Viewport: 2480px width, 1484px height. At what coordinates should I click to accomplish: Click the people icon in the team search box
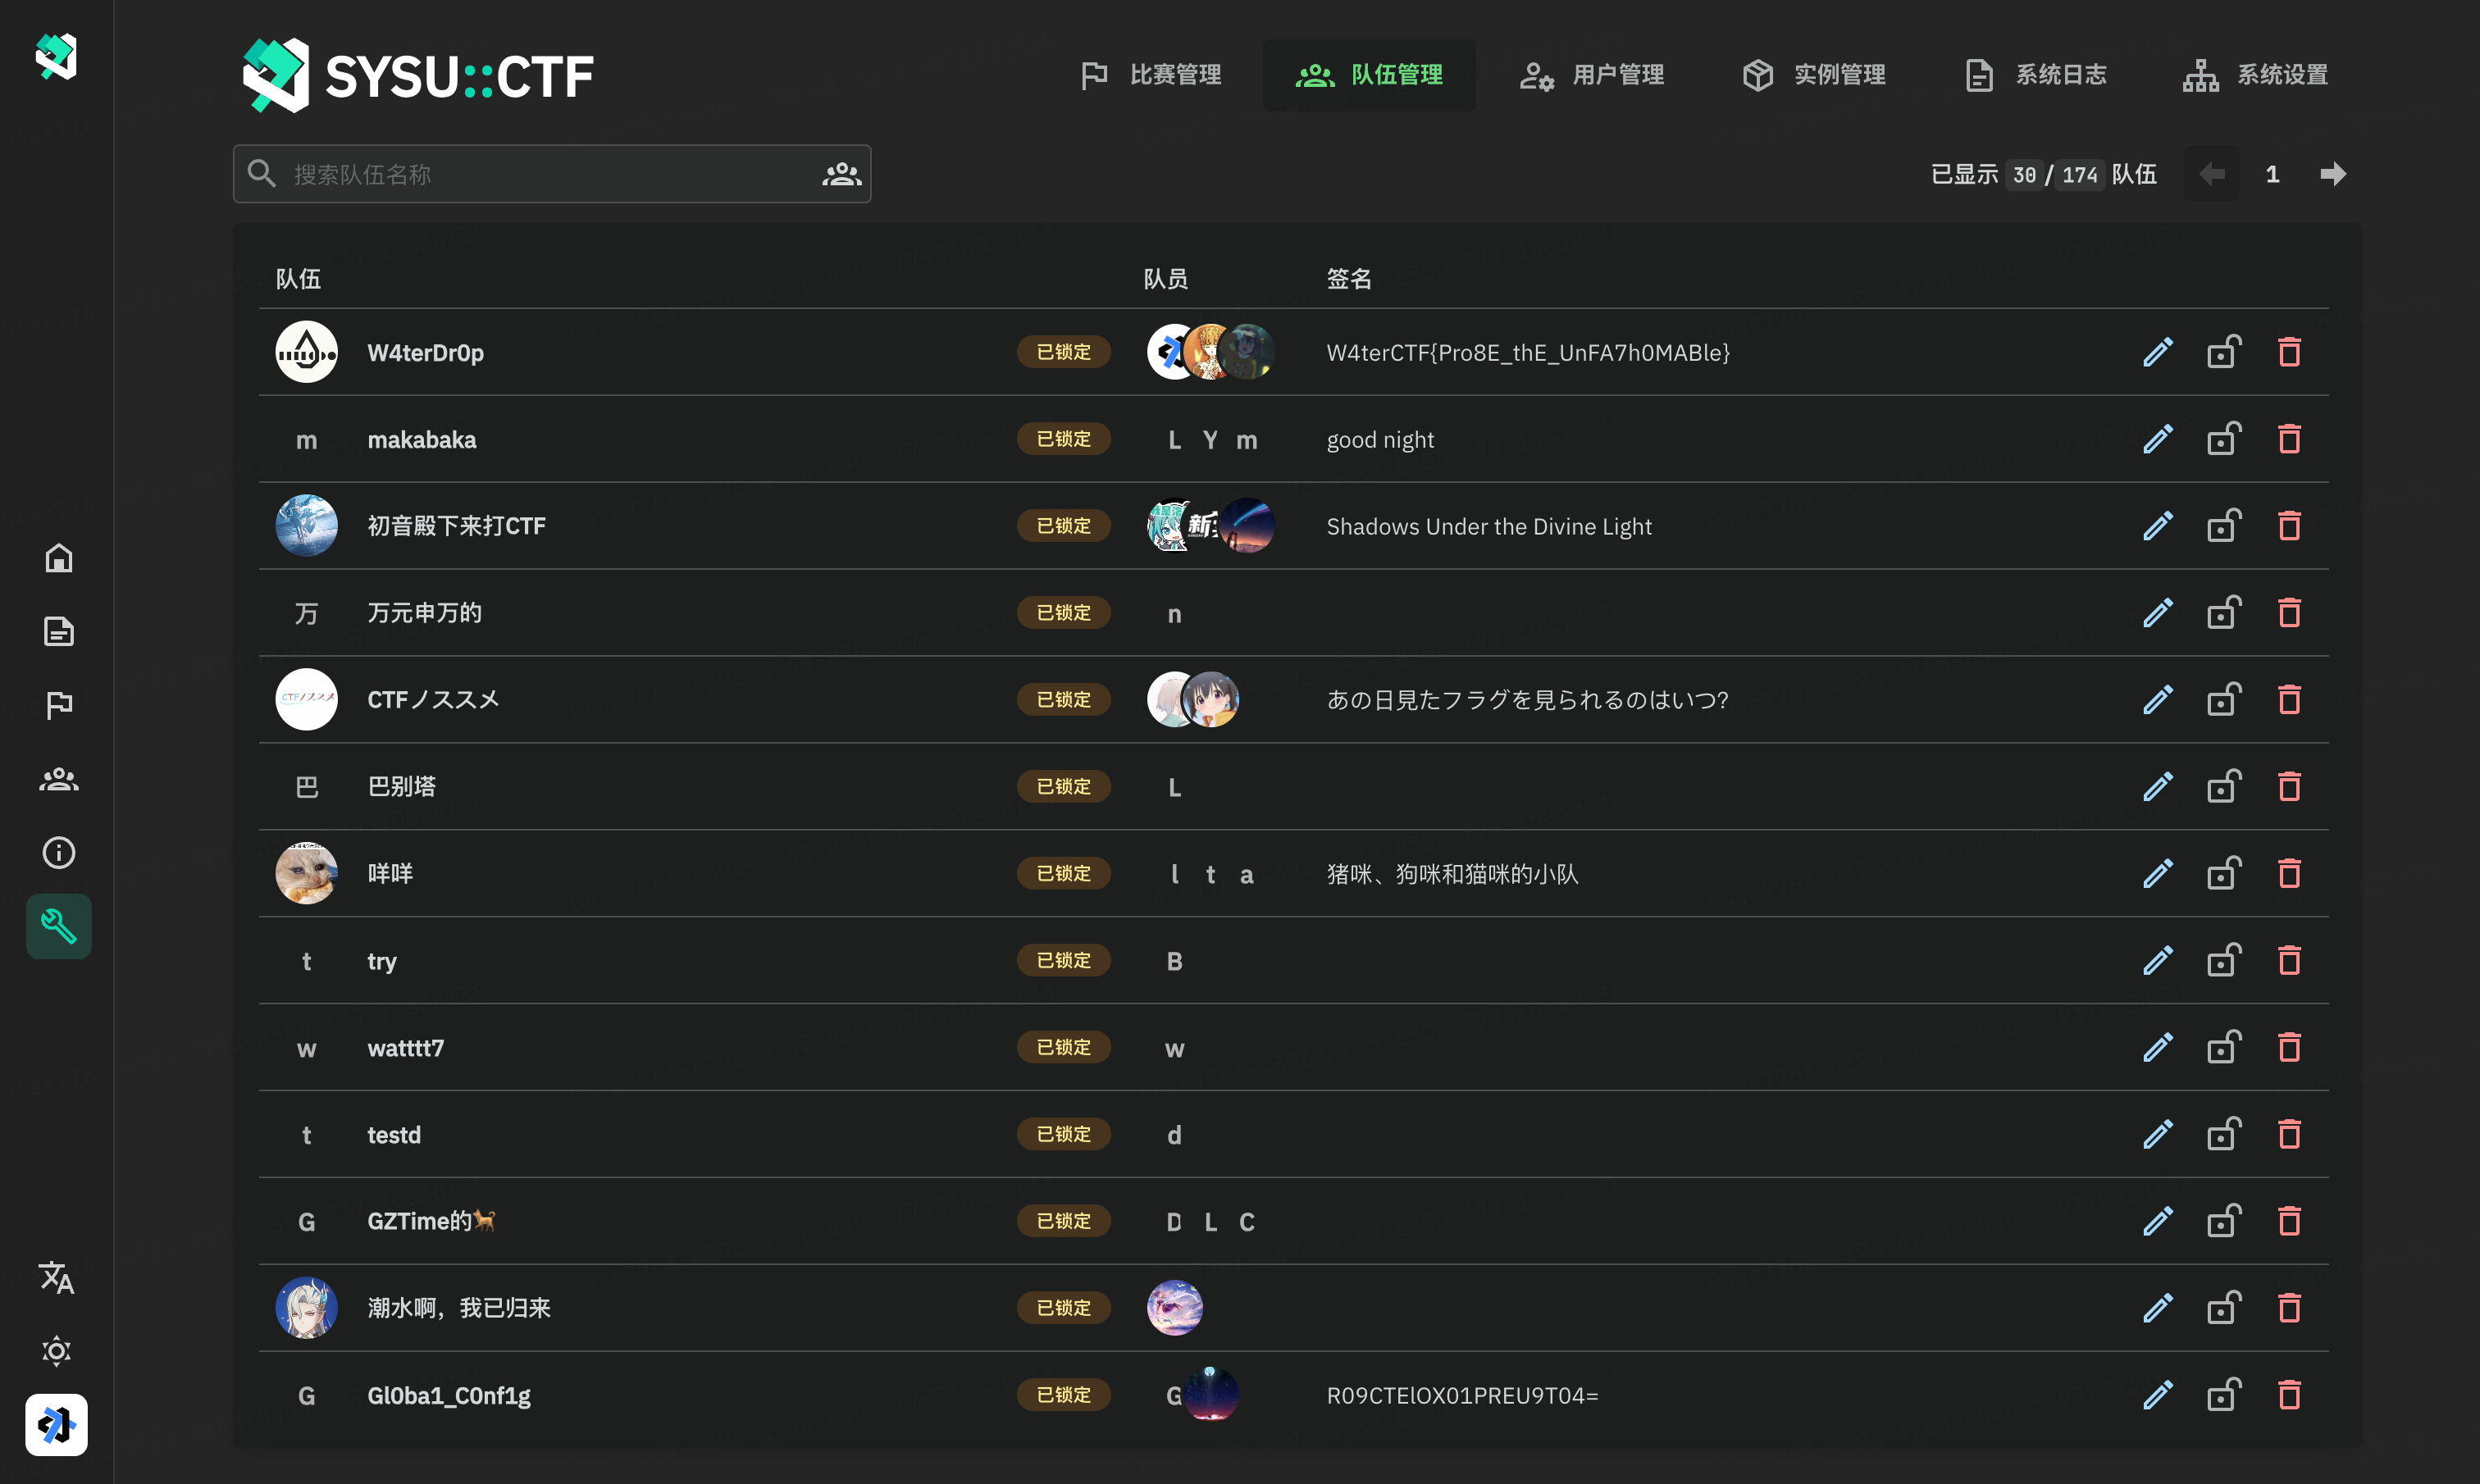tap(841, 174)
